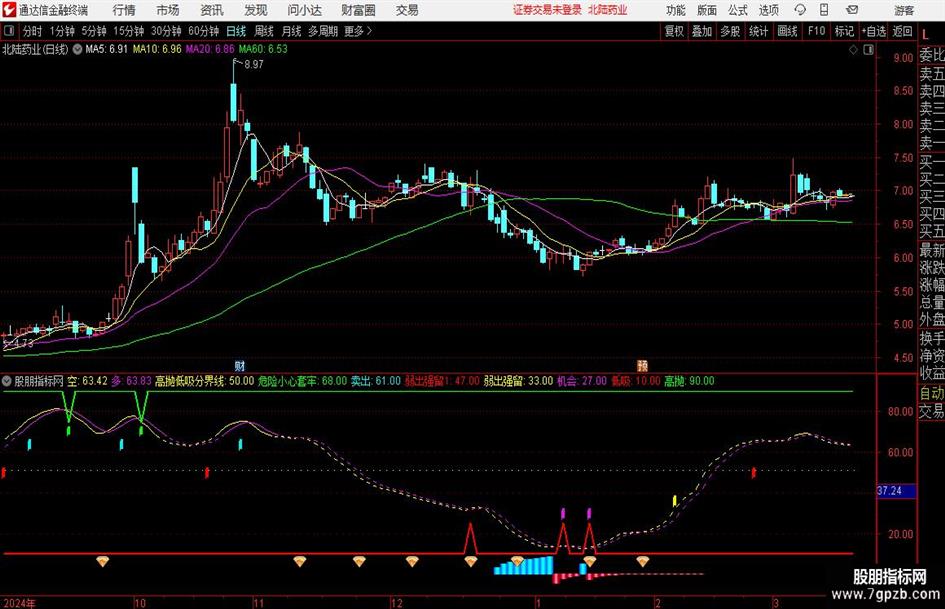Select the 多周期 multi-period tab
The height and width of the screenshot is (609, 945).
[x=323, y=31]
